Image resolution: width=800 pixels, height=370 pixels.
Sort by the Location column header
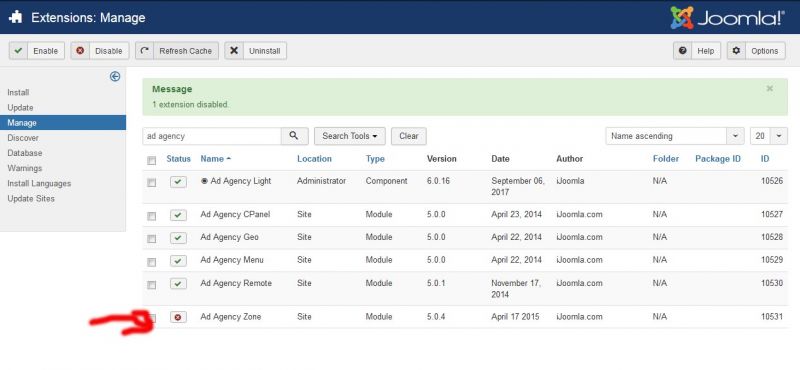point(314,159)
